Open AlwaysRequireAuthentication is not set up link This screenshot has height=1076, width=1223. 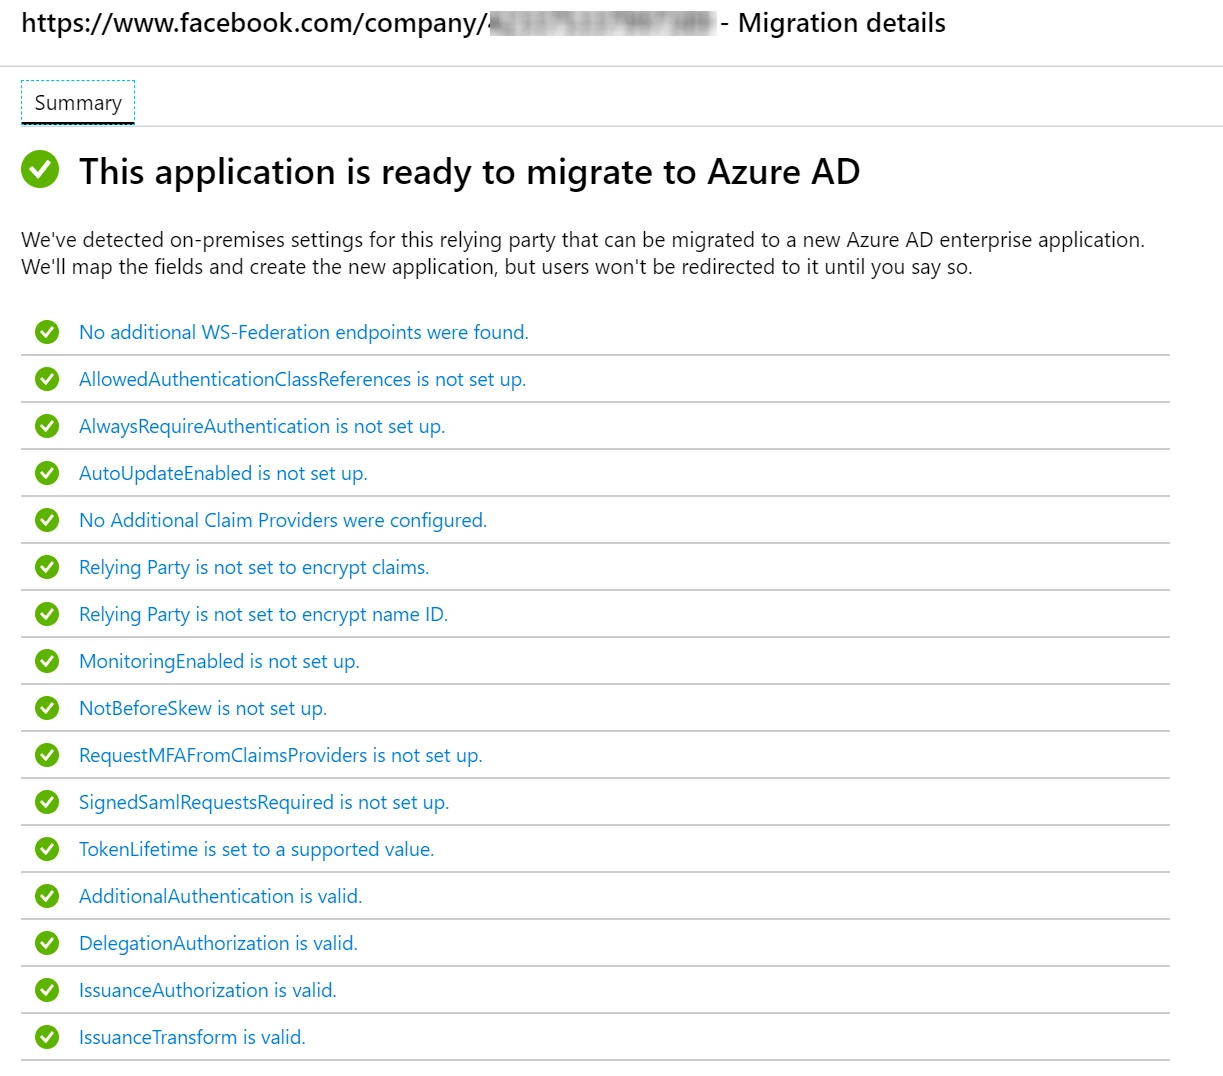pyautogui.click(x=262, y=426)
